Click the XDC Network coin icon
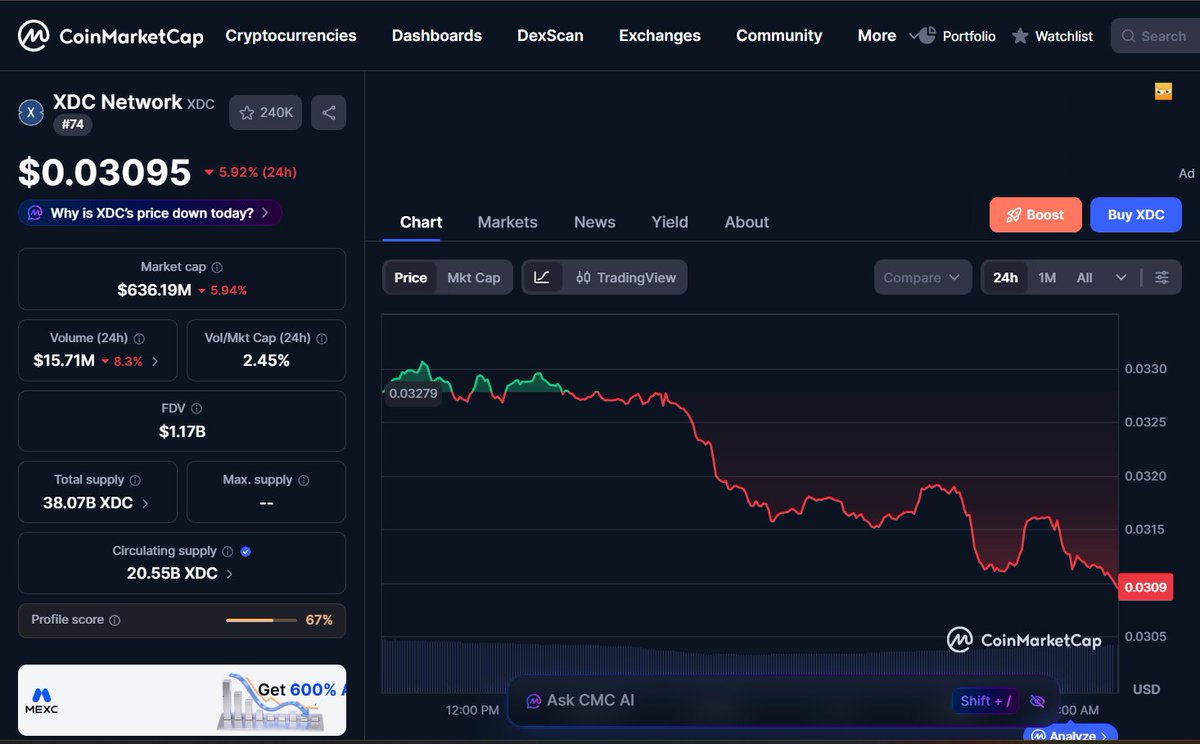 [x=31, y=112]
